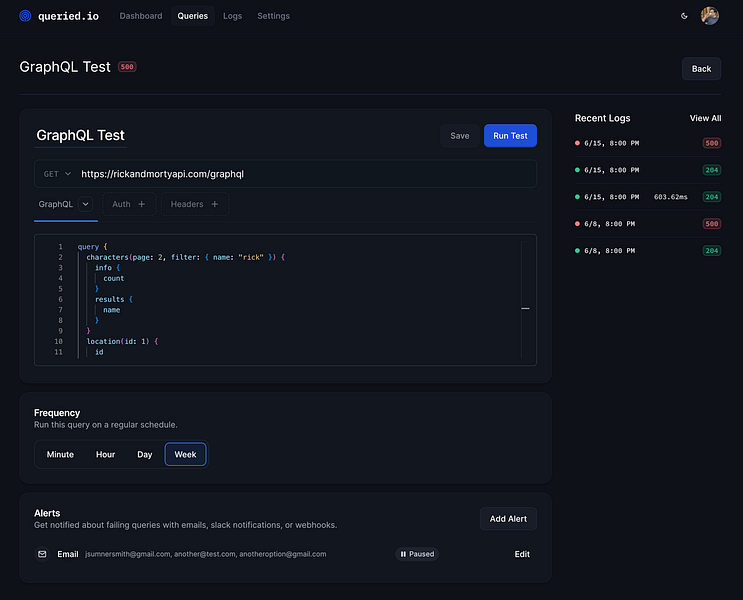Click the alert email addresses text

pyautogui.click(x=206, y=554)
